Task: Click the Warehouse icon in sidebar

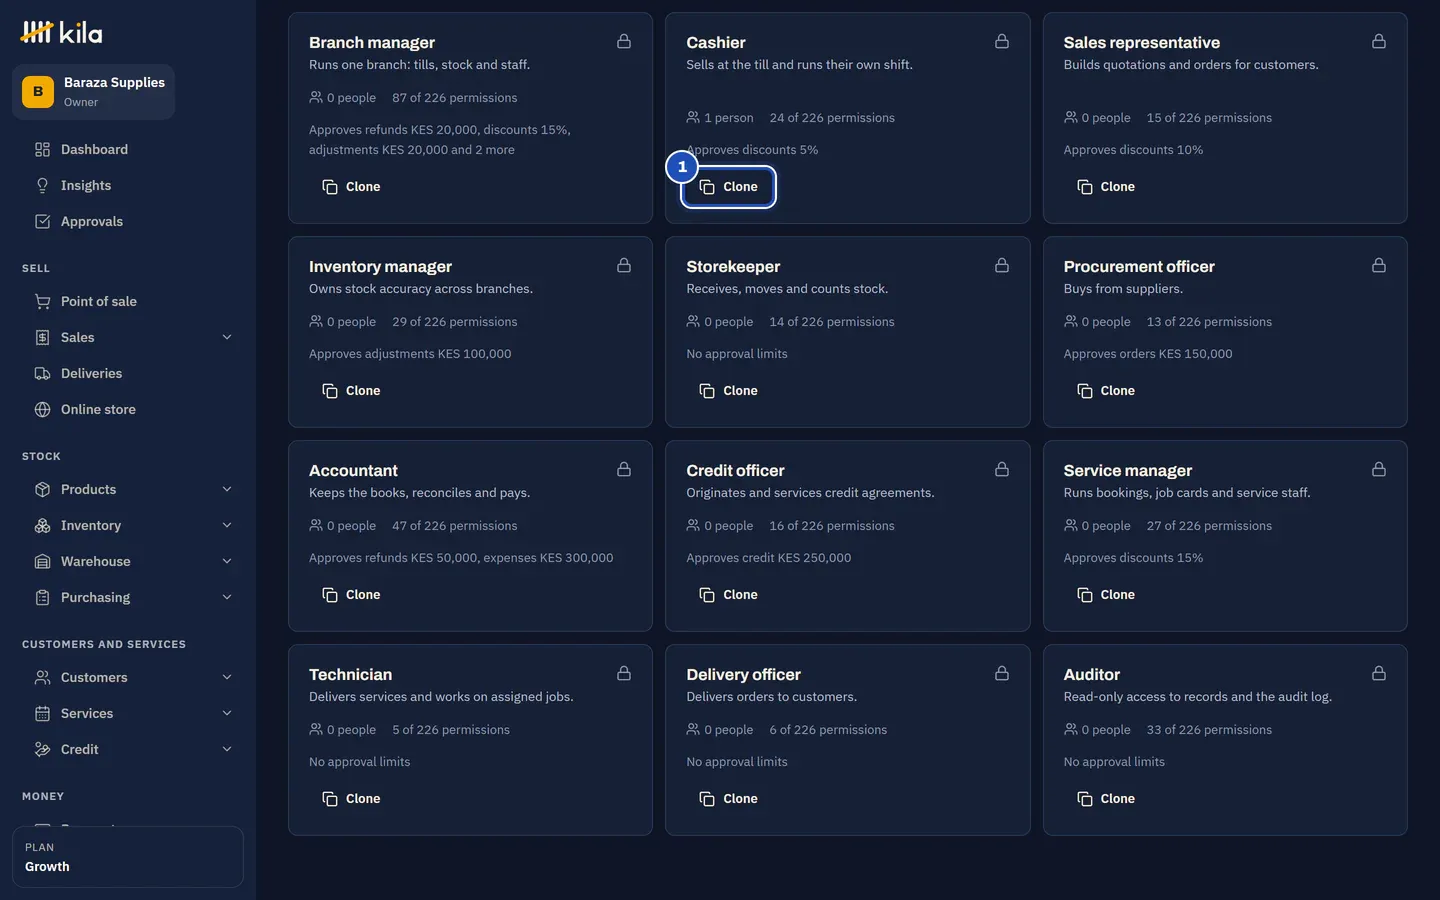Action: tap(42, 562)
